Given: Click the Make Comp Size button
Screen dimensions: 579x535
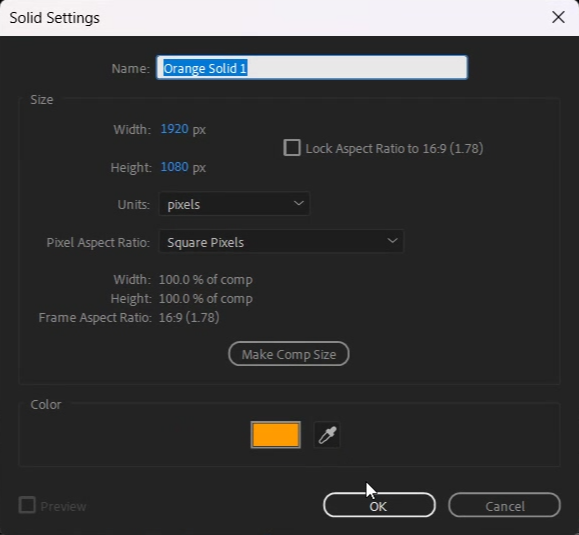Looking at the screenshot, I should (289, 354).
